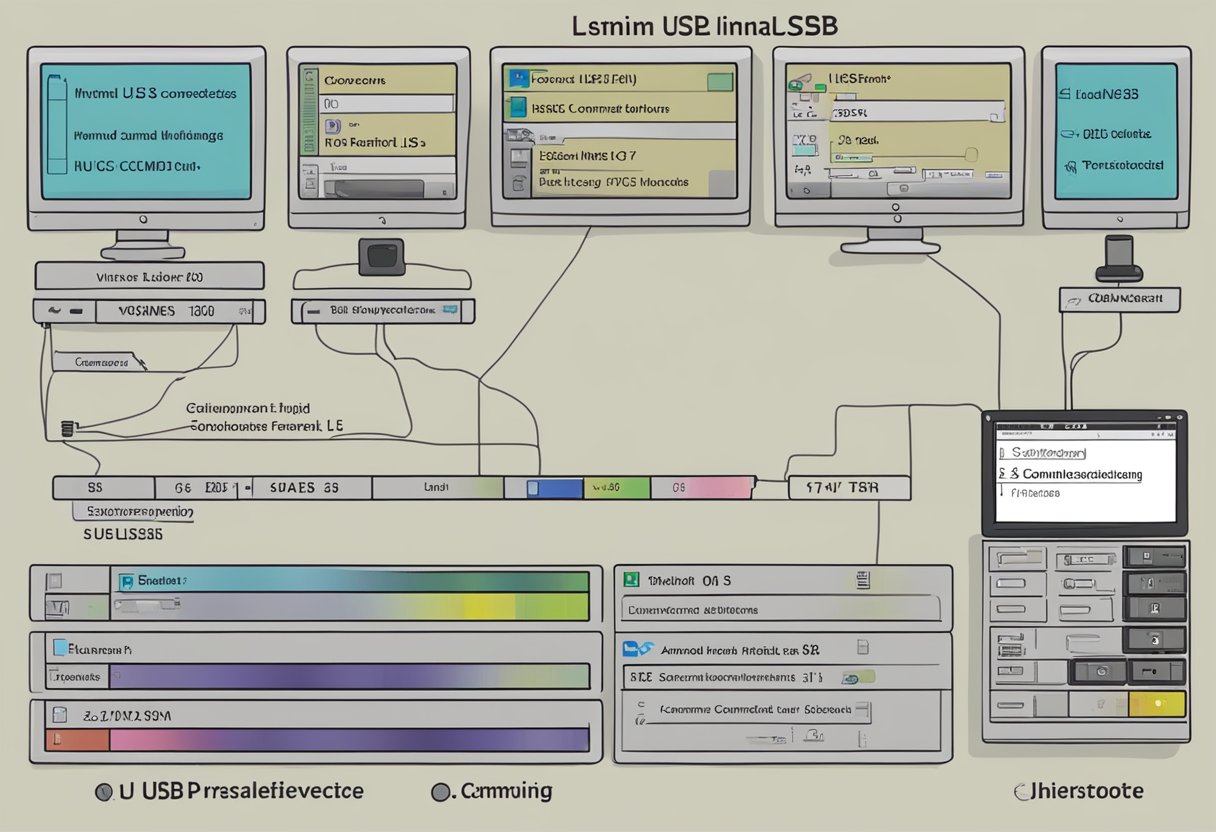Select the green drive icon on BSSE Comment row
The width and height of the screenshot is (1216, 832).
(519, 107)
